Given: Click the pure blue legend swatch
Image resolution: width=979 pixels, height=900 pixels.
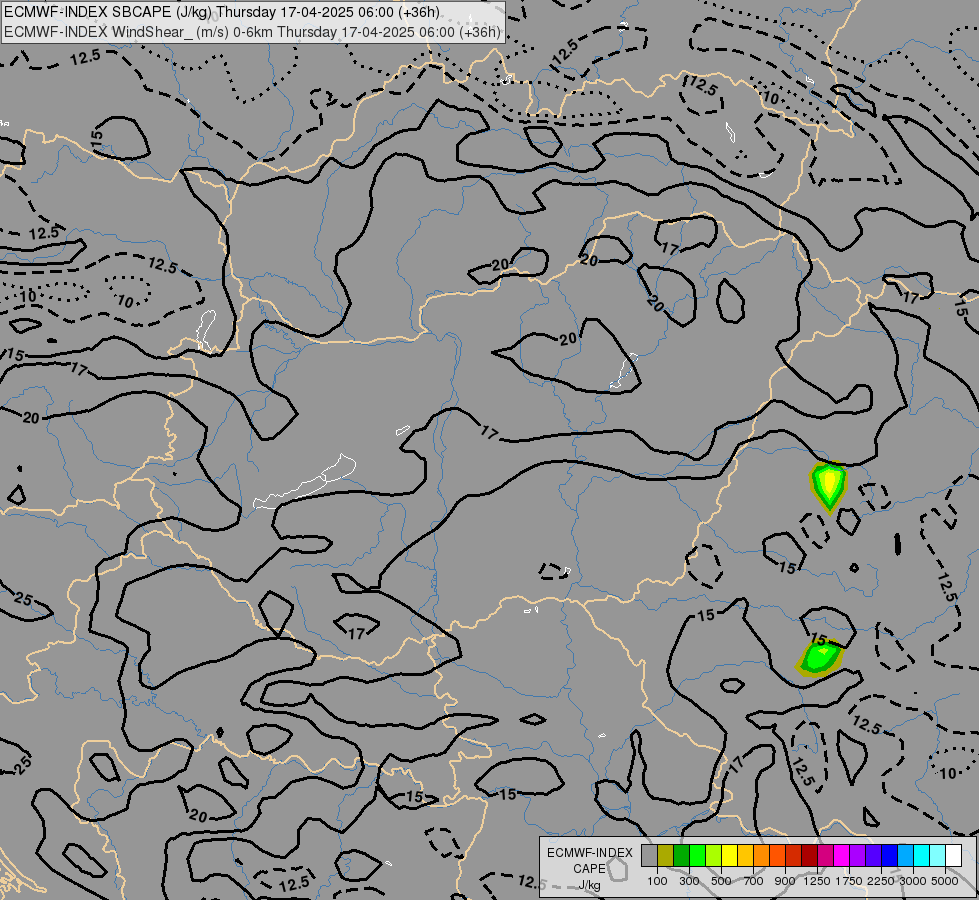Looking at the screenshot, I should (890, 855).
